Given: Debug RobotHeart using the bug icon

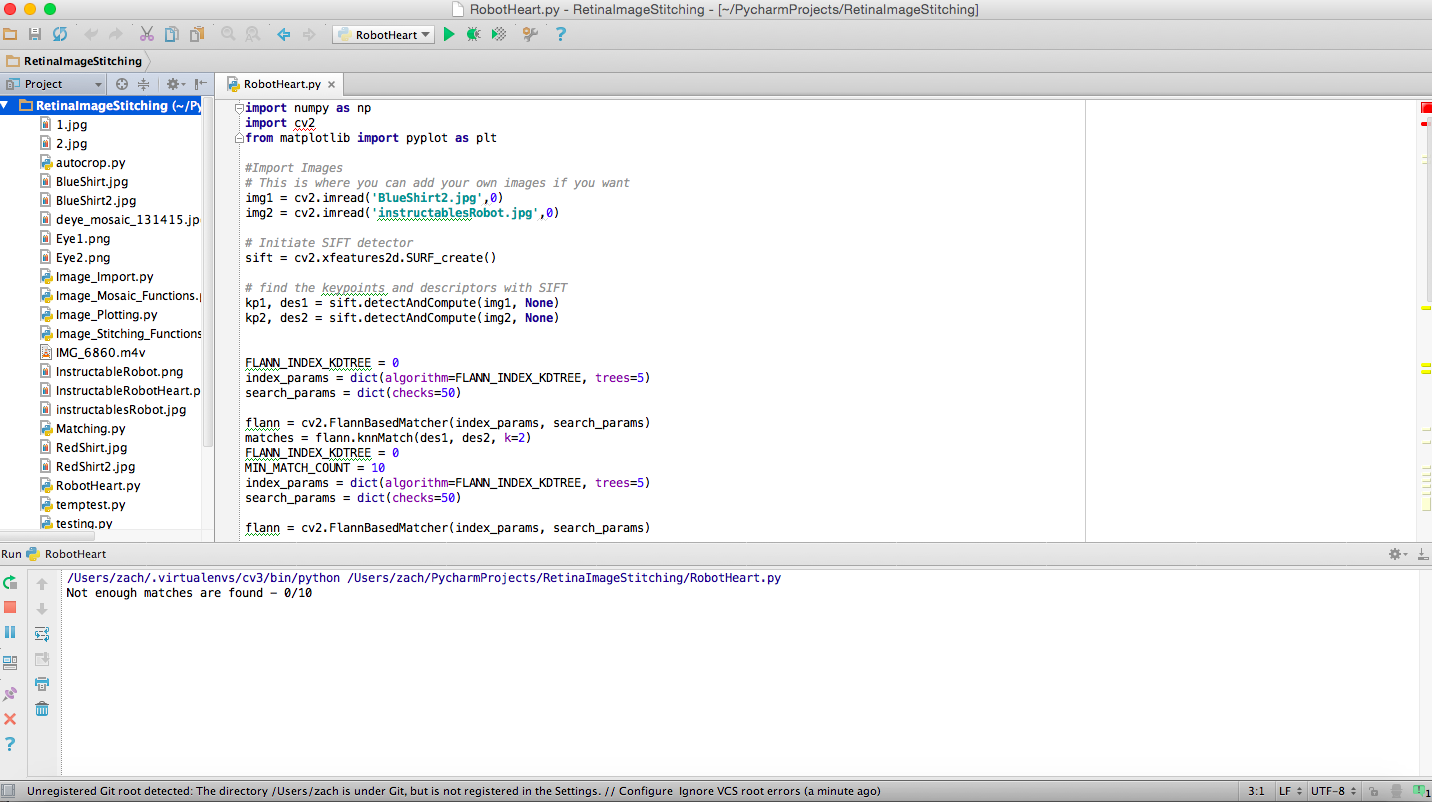Looking at the screenshot, I should [x=473, y=33].
